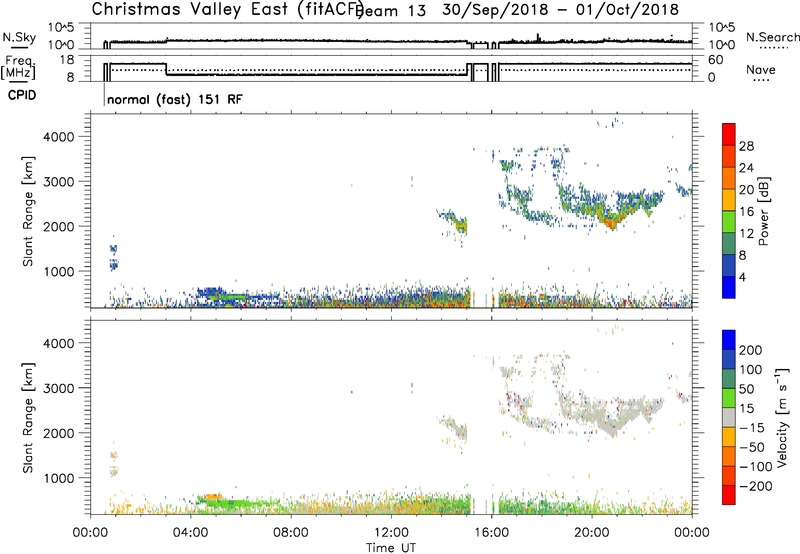Image resolution: width=800 pixels, height=554 pixels.
Task: Click the power echo patch near 15:00 at 2000 km
Action: (460, 224)
